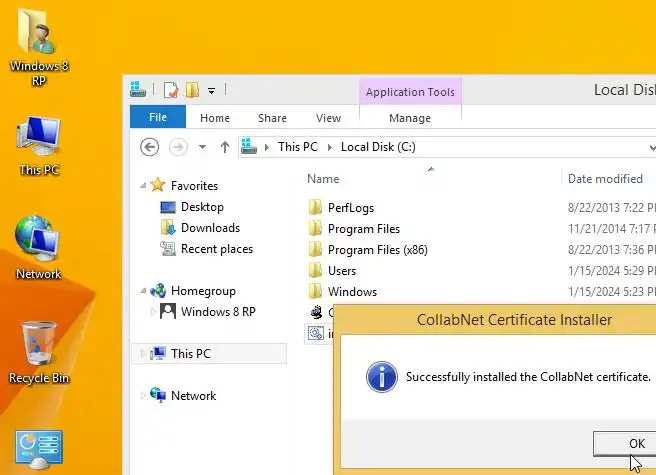Select Downloads under Favorites

tap(210, 228)
